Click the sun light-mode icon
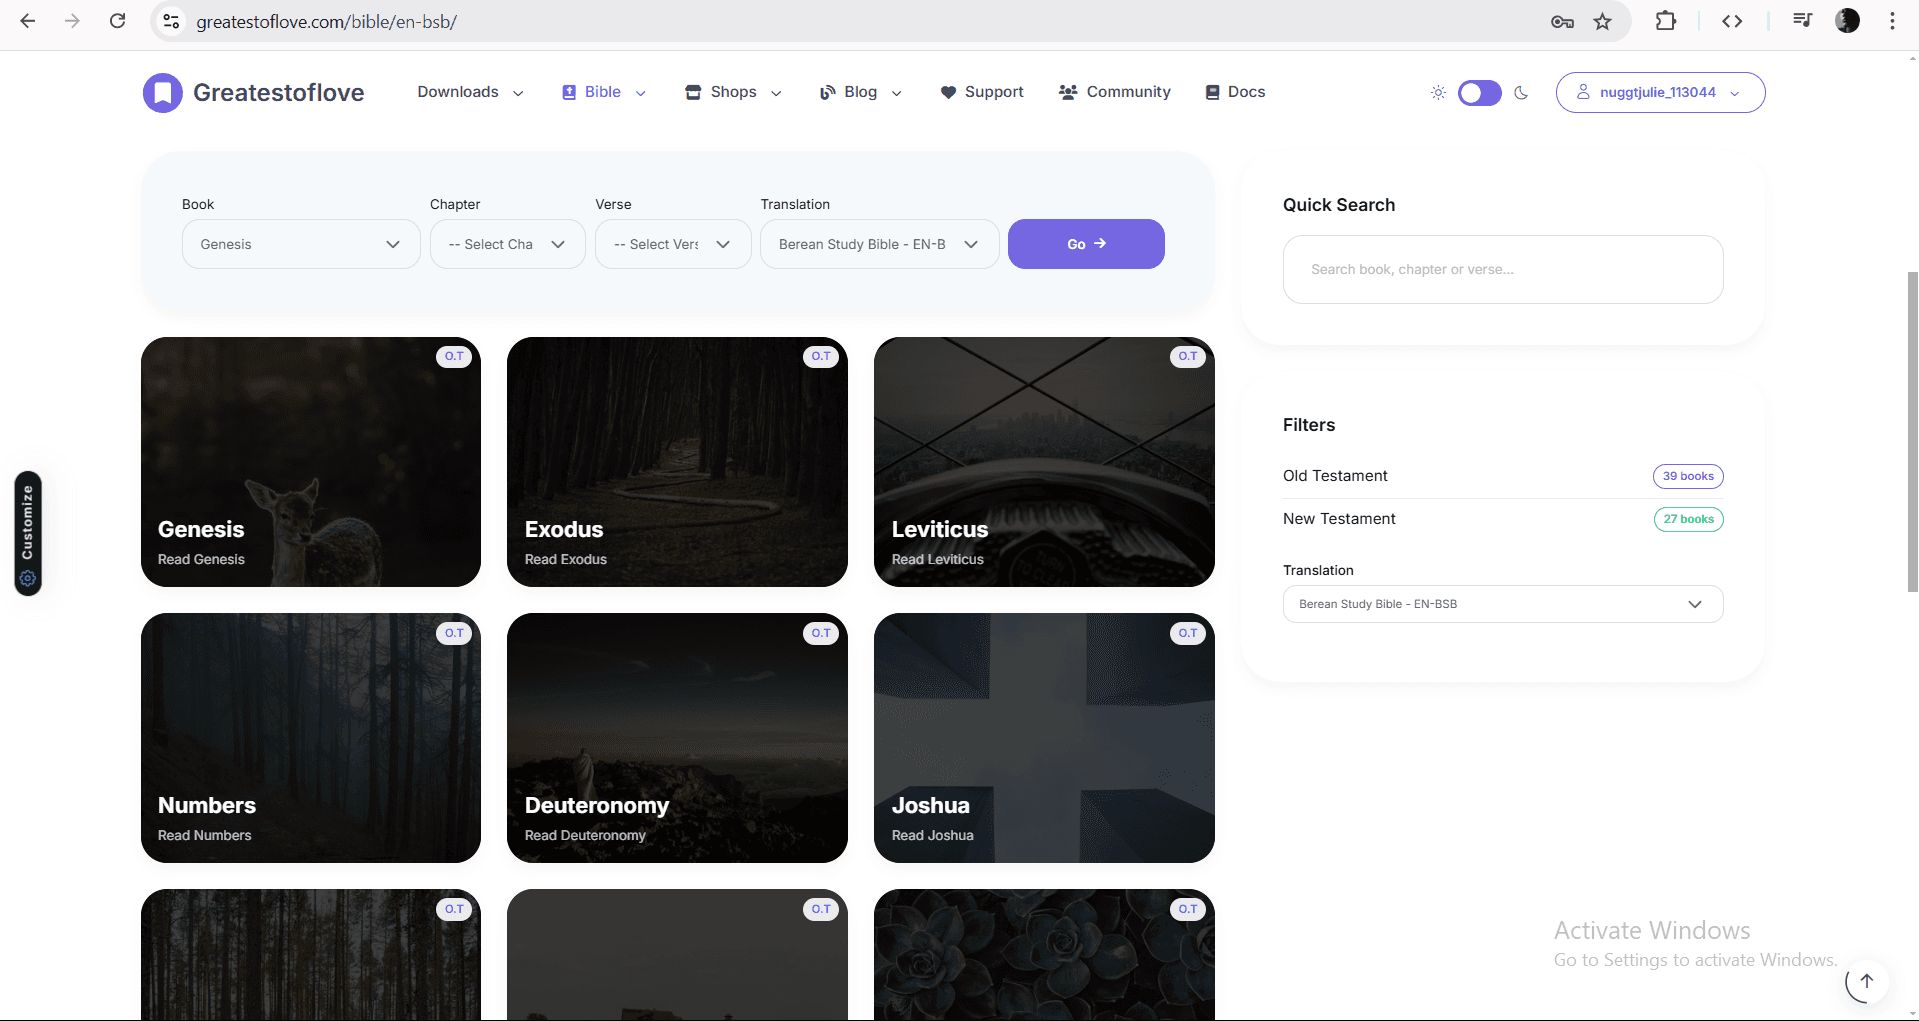1919x1021 pixels. (1438, 93)
